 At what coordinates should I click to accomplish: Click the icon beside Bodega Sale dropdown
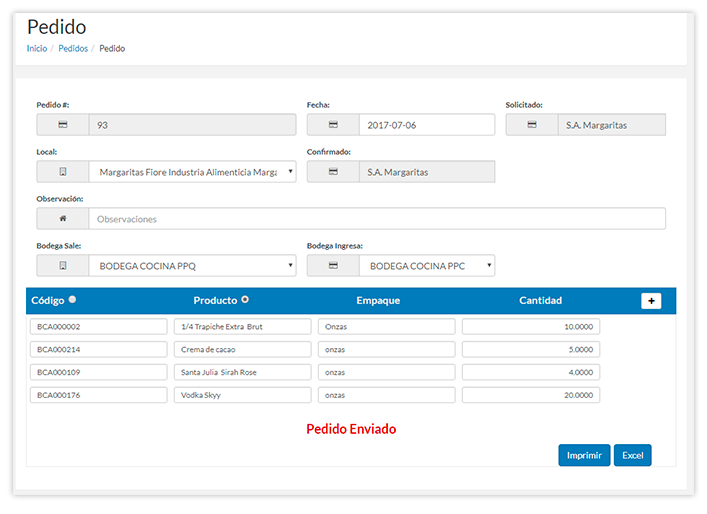(x=63, y=266)
